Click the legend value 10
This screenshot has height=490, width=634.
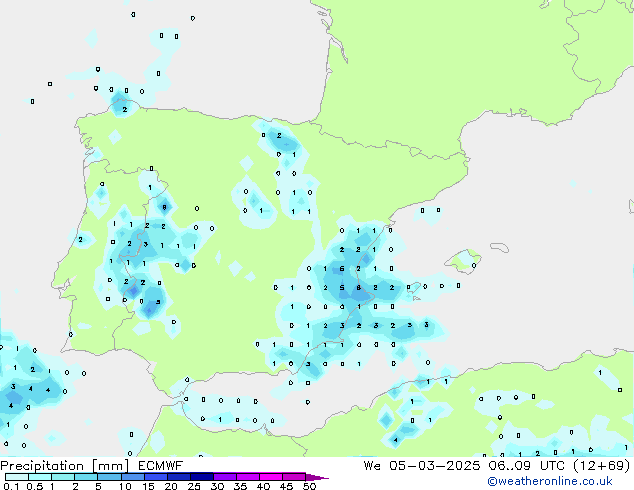click(x=125, y=486)
